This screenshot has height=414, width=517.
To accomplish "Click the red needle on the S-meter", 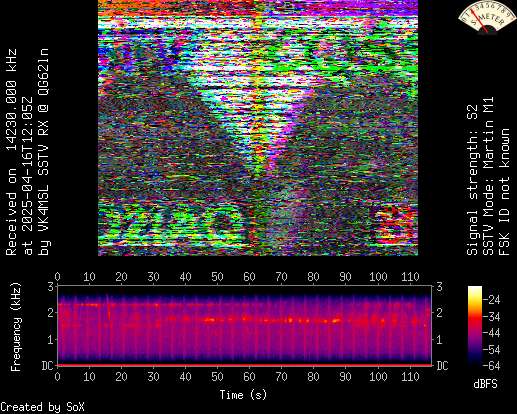I will [479, 21].
